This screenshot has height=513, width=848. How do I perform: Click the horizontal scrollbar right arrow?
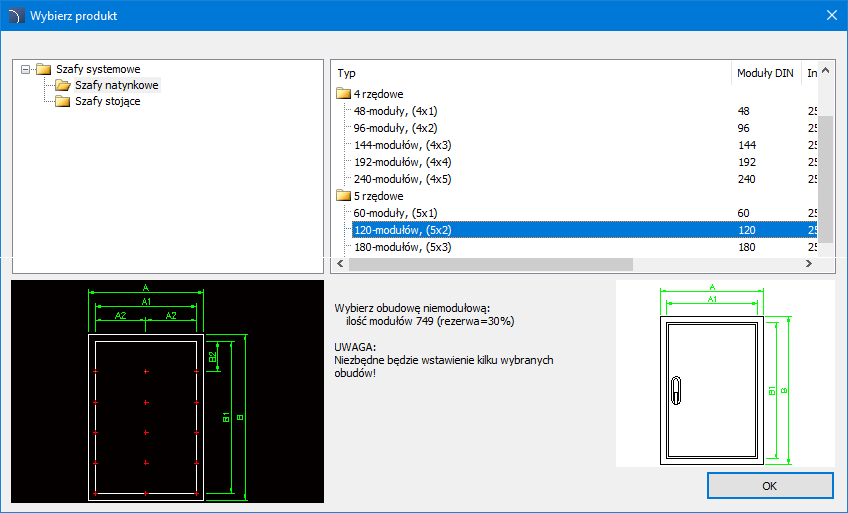pos(811,264)
